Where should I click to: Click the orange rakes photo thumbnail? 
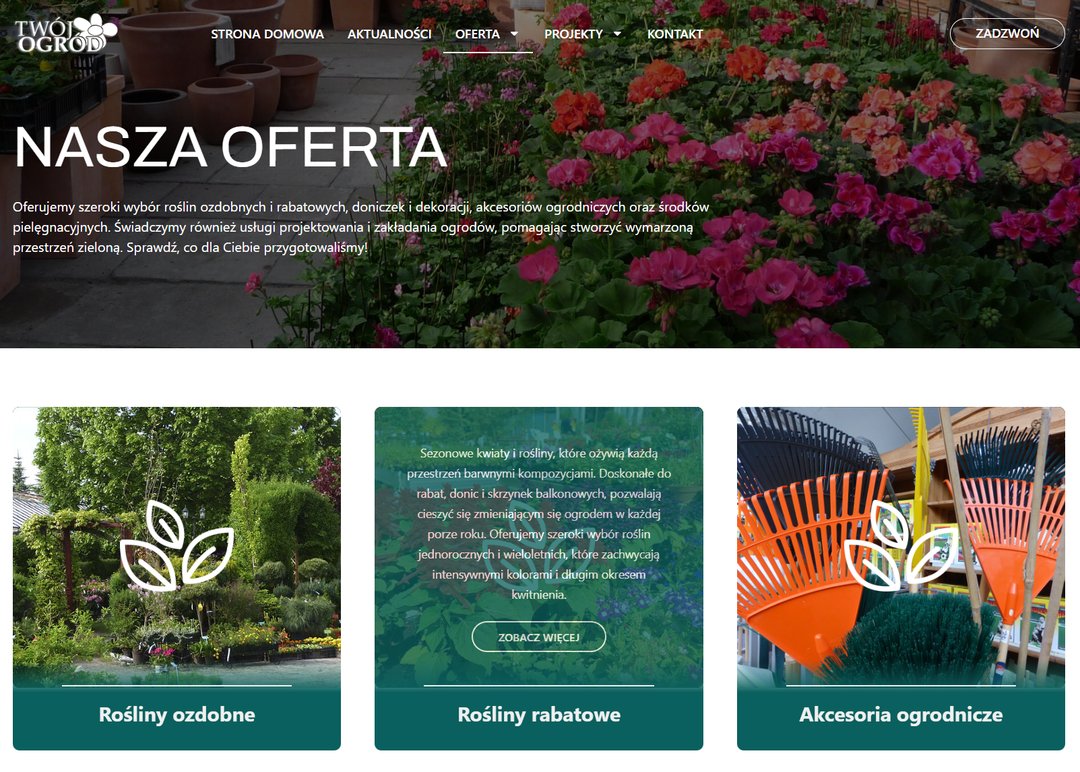point(901,547)
